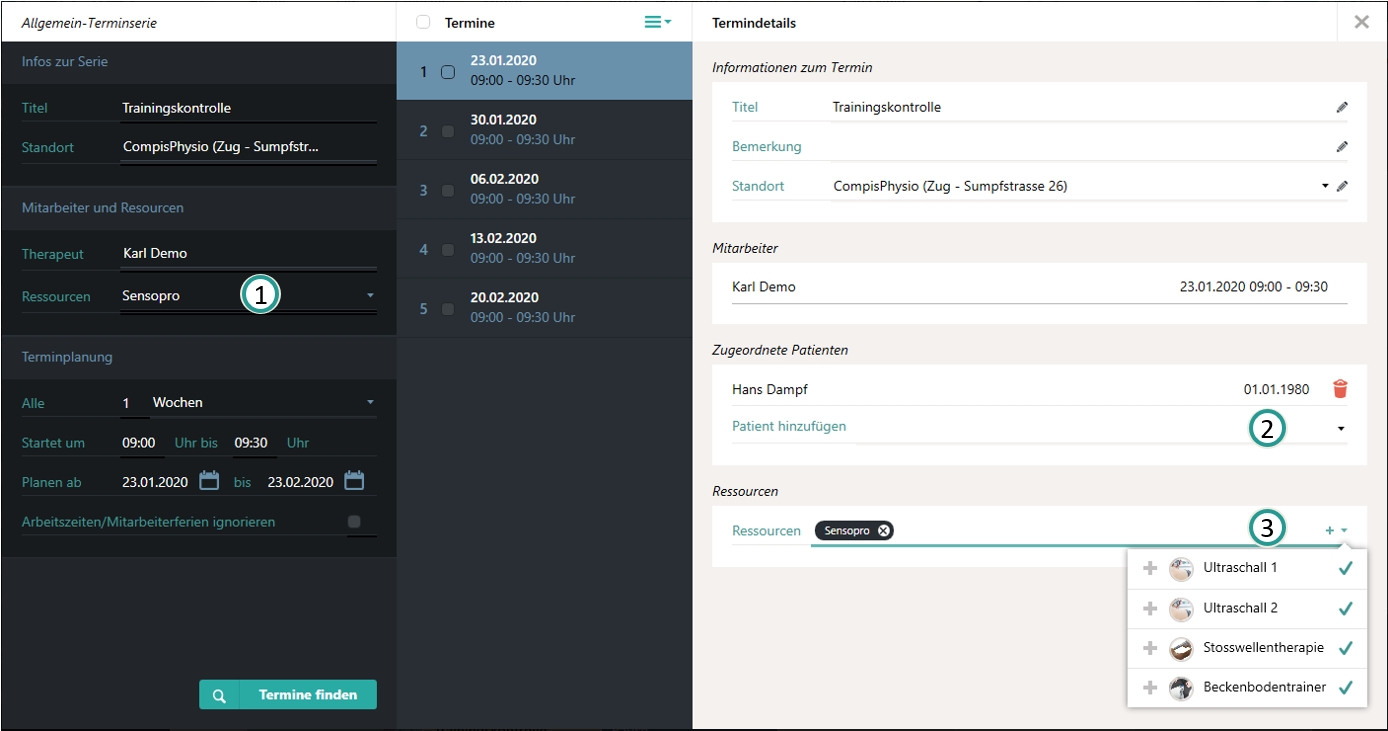Choose Beckenbodentrainer in the resource list
The image size is (1388, 731).
[x=1264, y=688]
